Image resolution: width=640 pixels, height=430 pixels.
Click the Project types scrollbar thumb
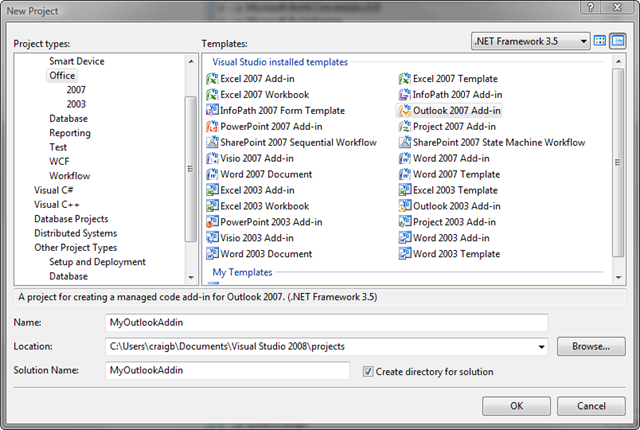click(x=191, y=168)
